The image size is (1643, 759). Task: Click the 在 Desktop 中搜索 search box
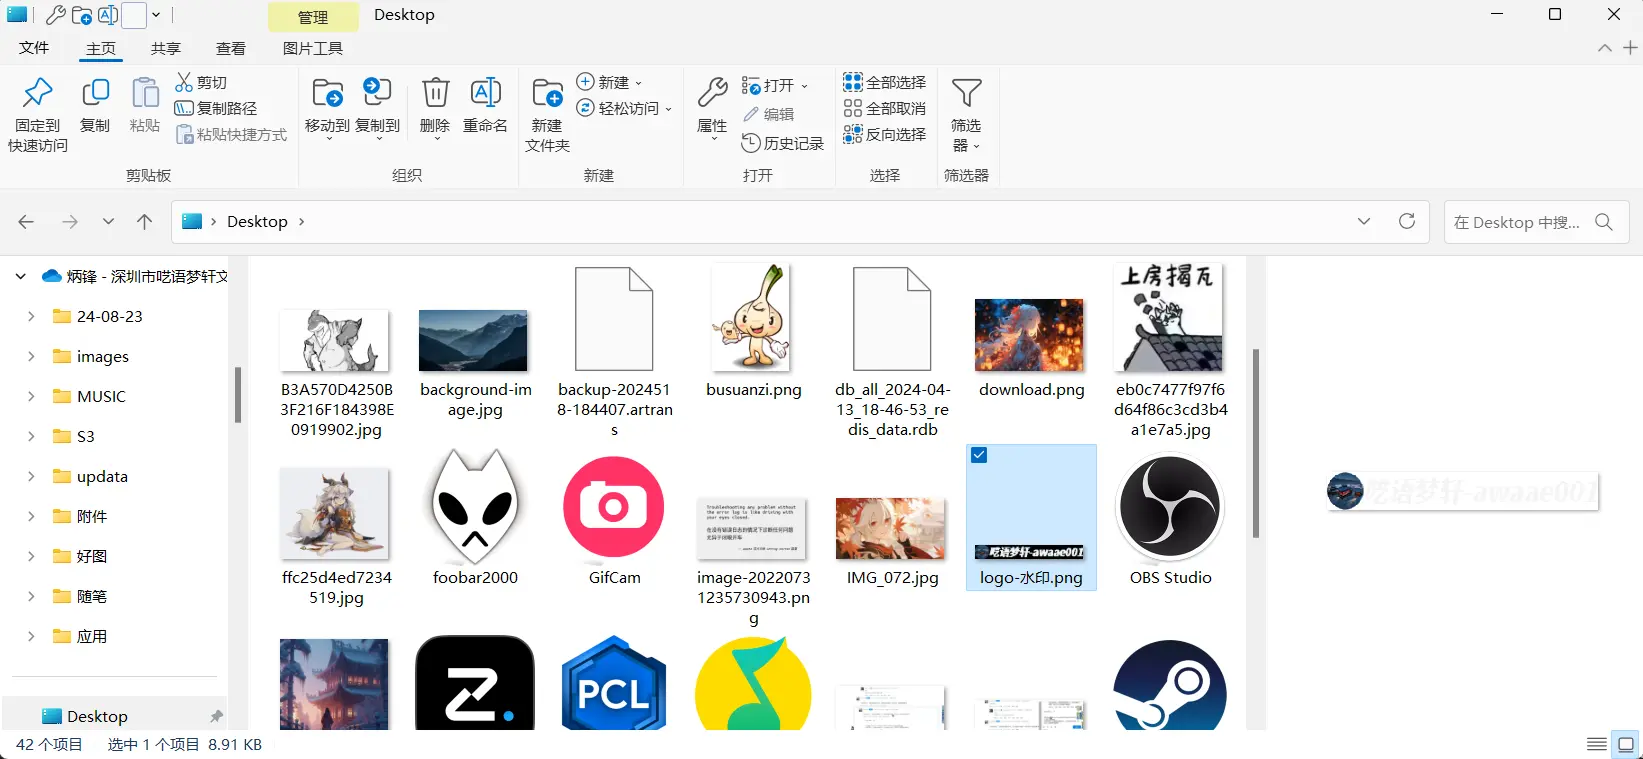click(x=1537, y=222)
